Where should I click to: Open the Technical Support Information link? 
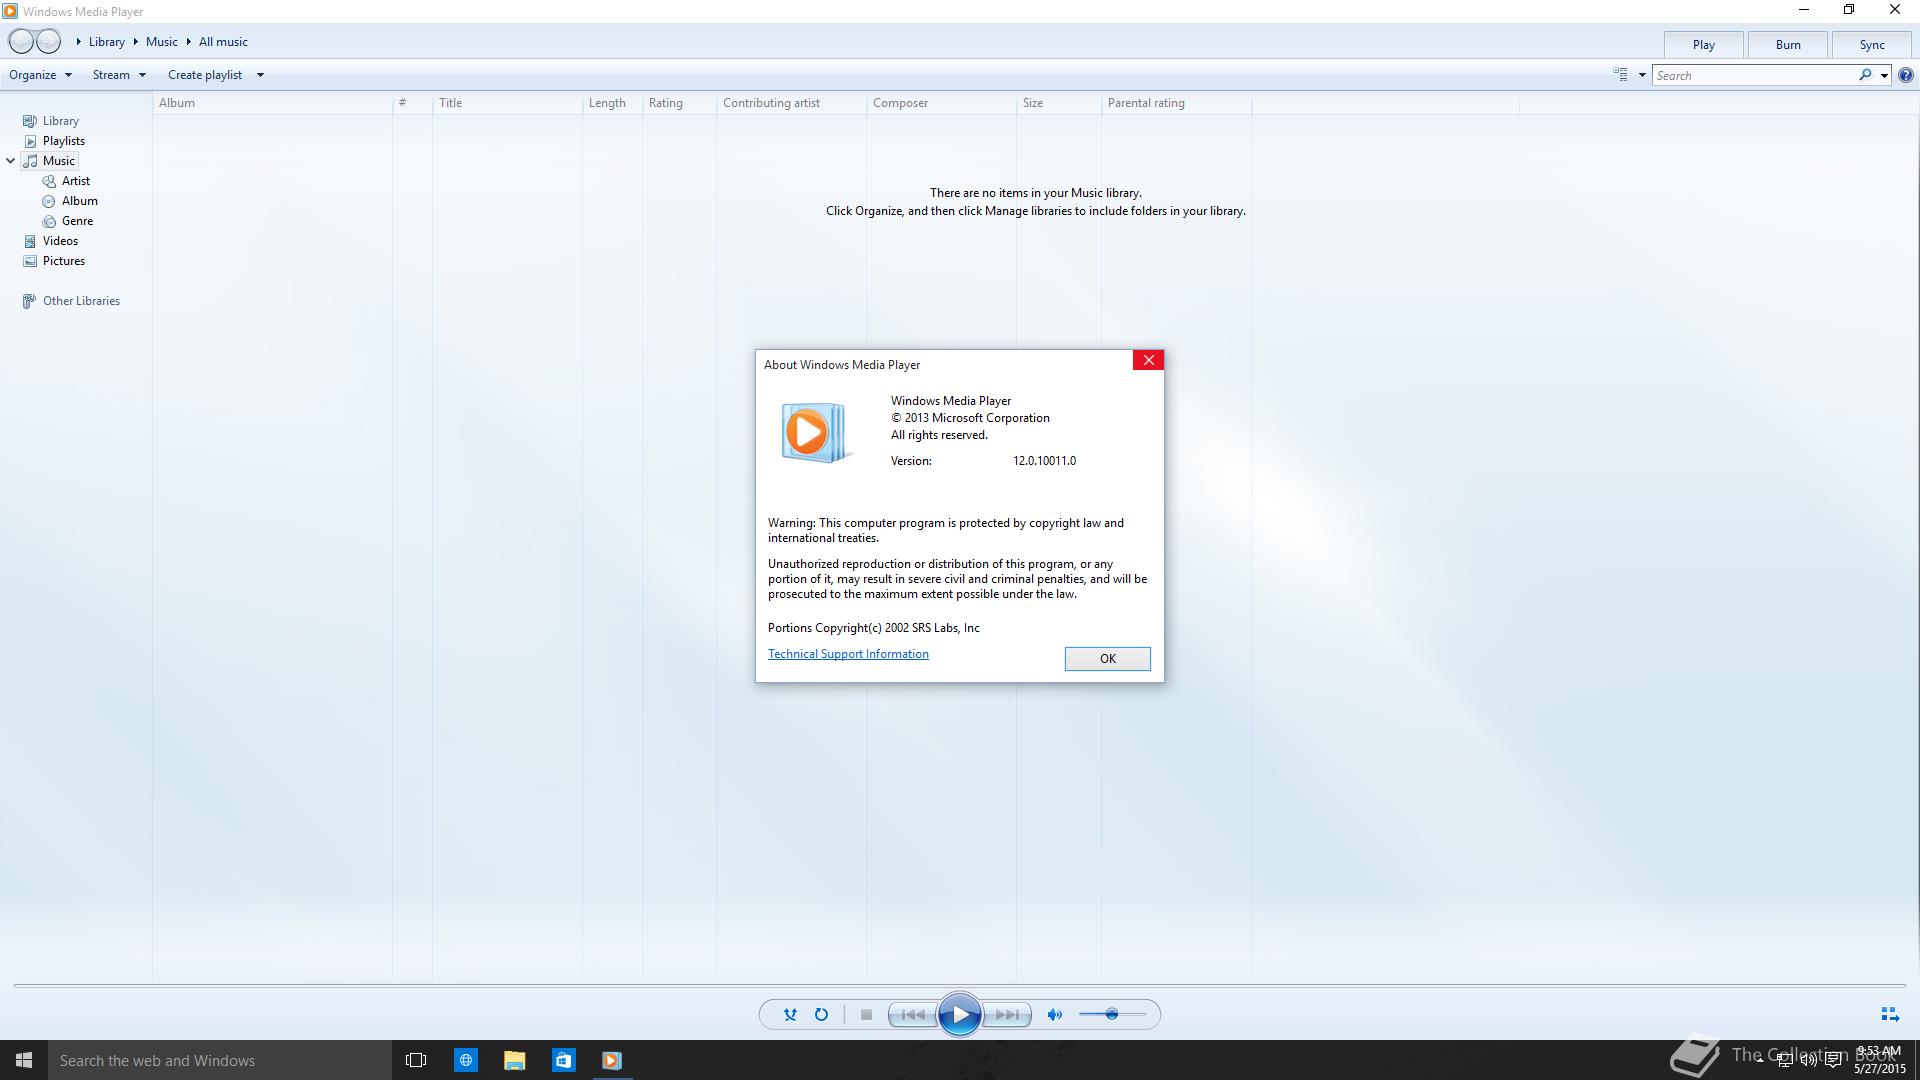pos(848,654)
